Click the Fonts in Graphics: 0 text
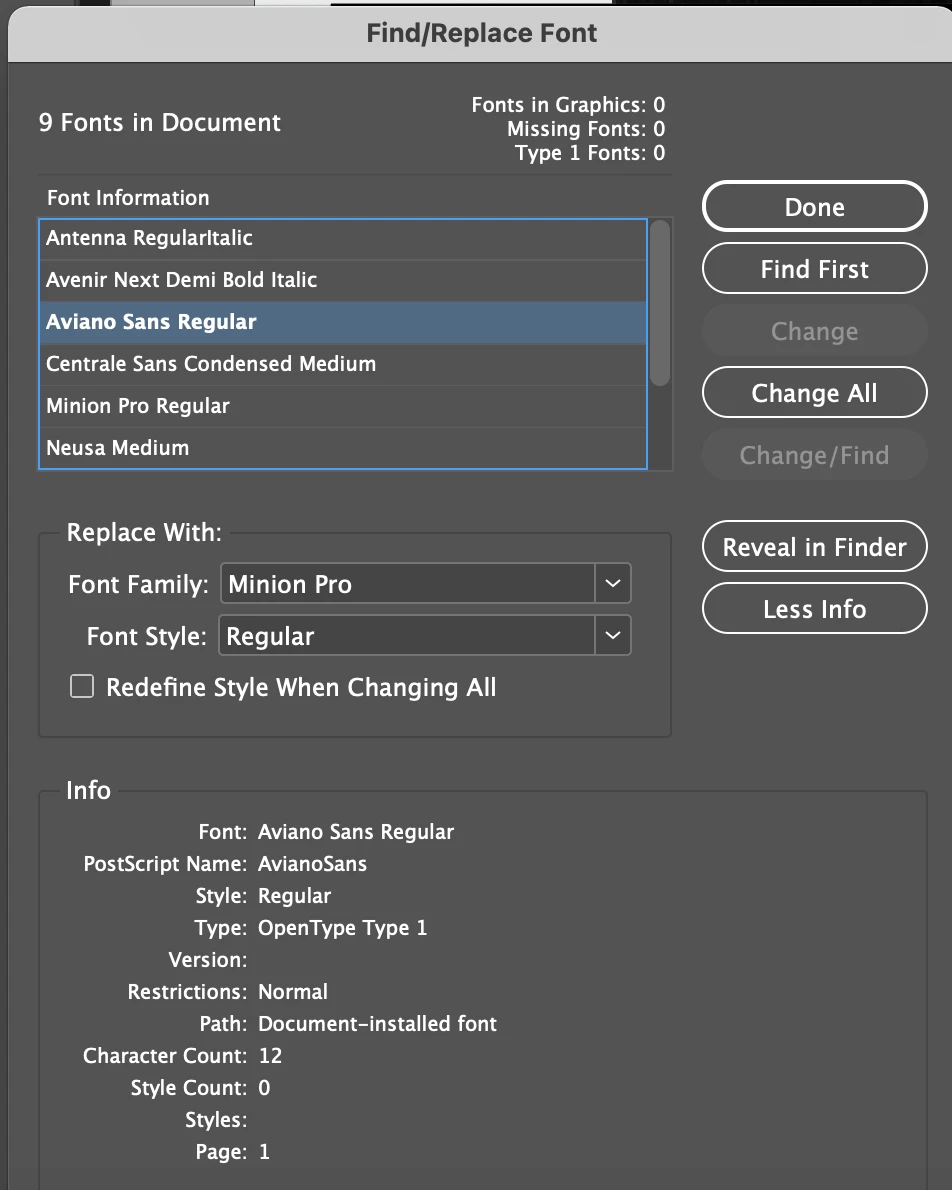952x1190 pixels. click(568, 105)
